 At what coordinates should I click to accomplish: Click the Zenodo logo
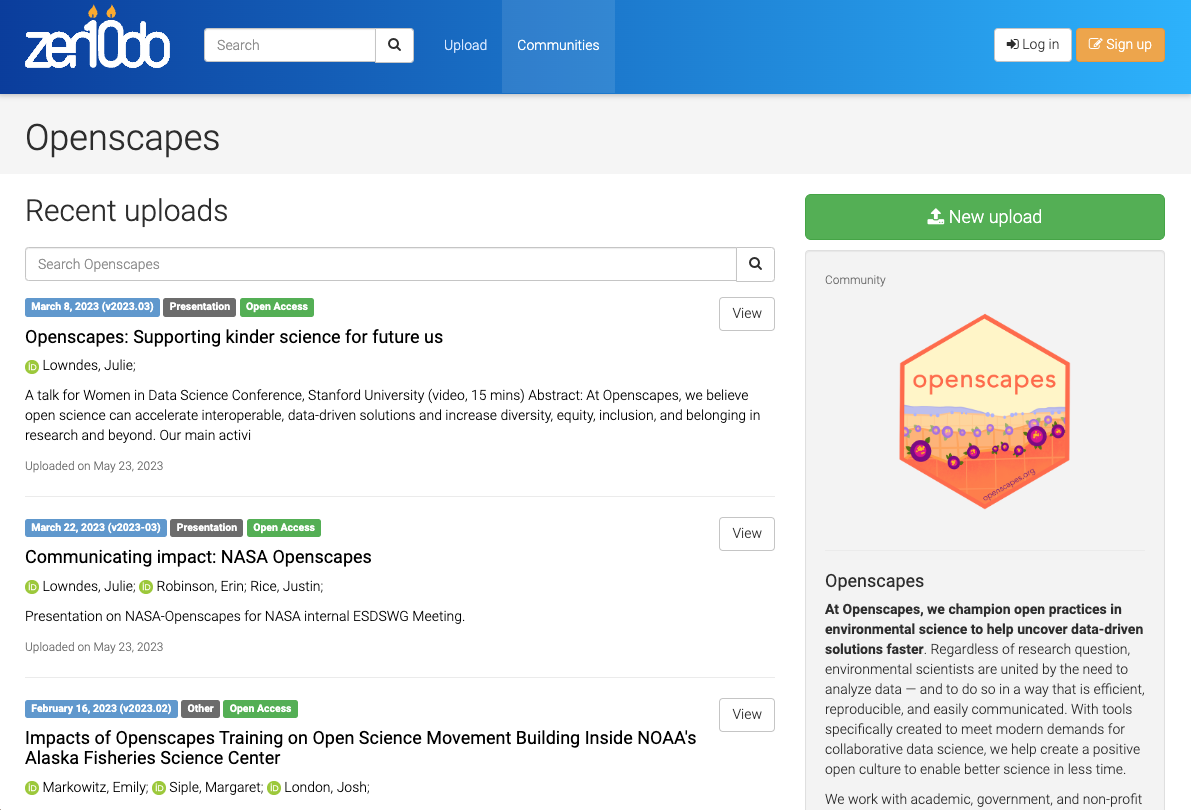[96, 40]
